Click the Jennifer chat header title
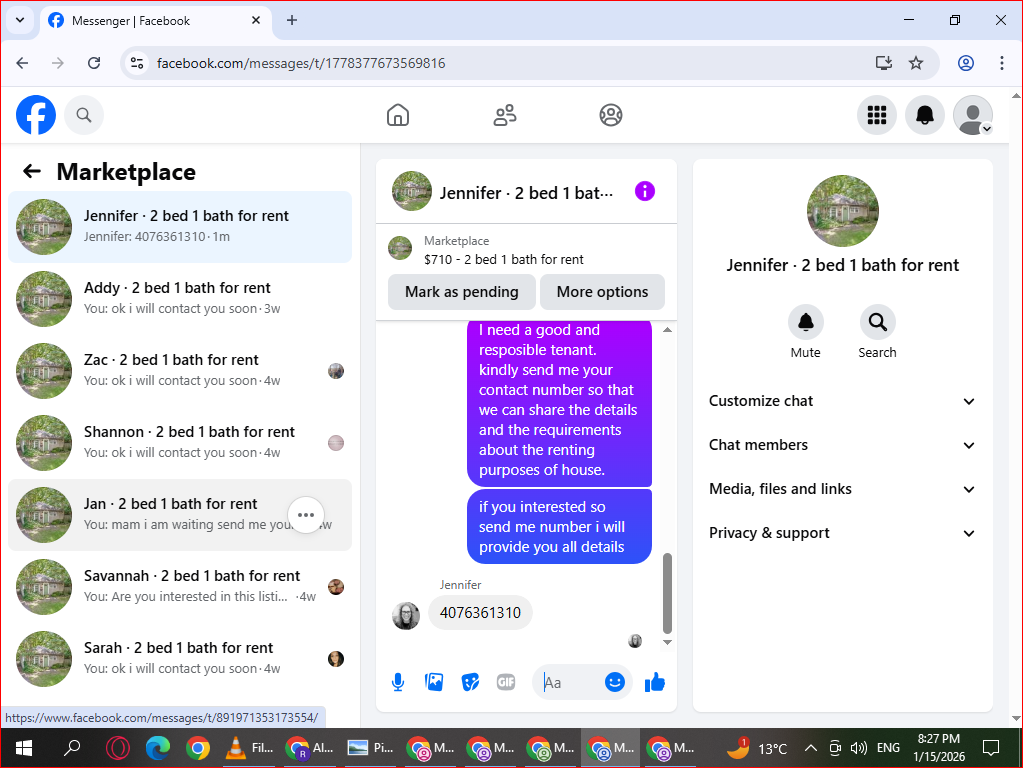The height and width of the screenshot is (768, 1023). click(526, 193)
